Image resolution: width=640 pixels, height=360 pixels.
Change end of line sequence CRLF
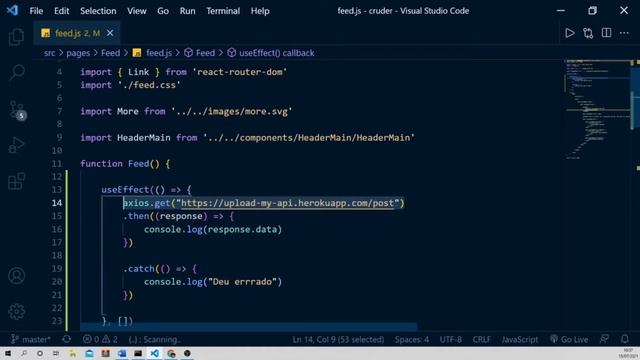(x=482, y=340)
